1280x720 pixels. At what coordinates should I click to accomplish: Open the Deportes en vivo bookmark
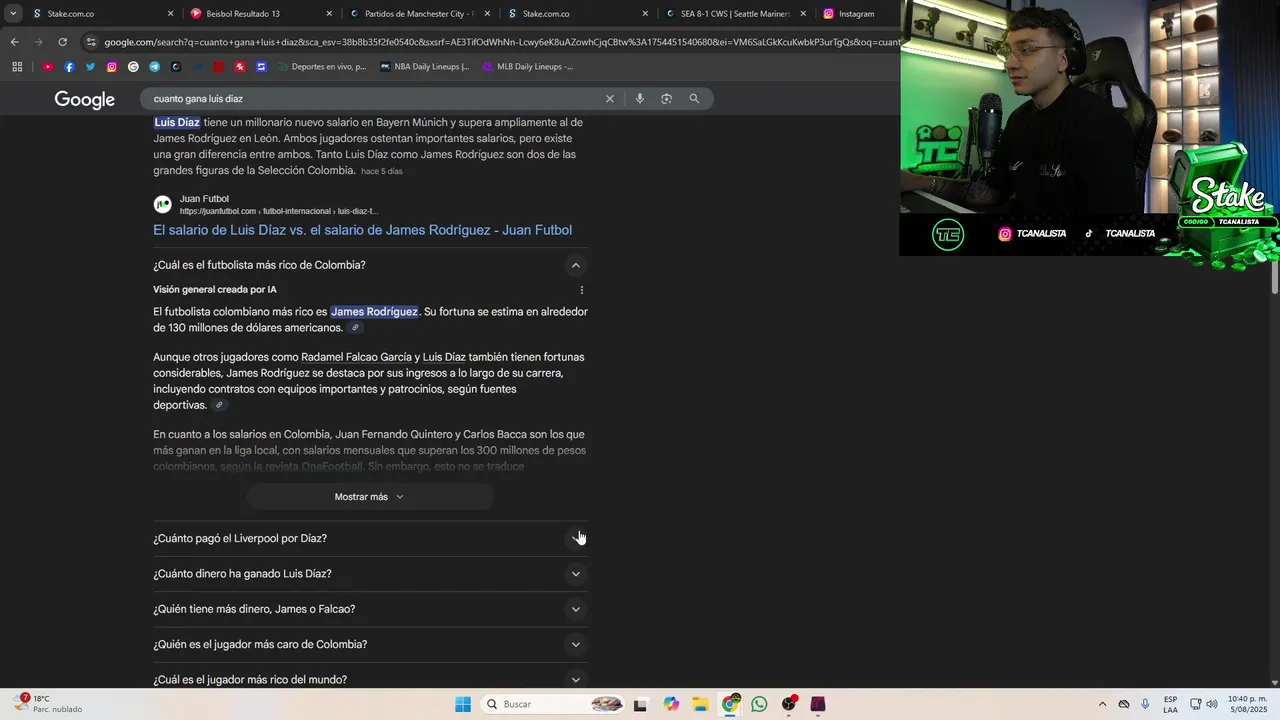pos(322,67)
